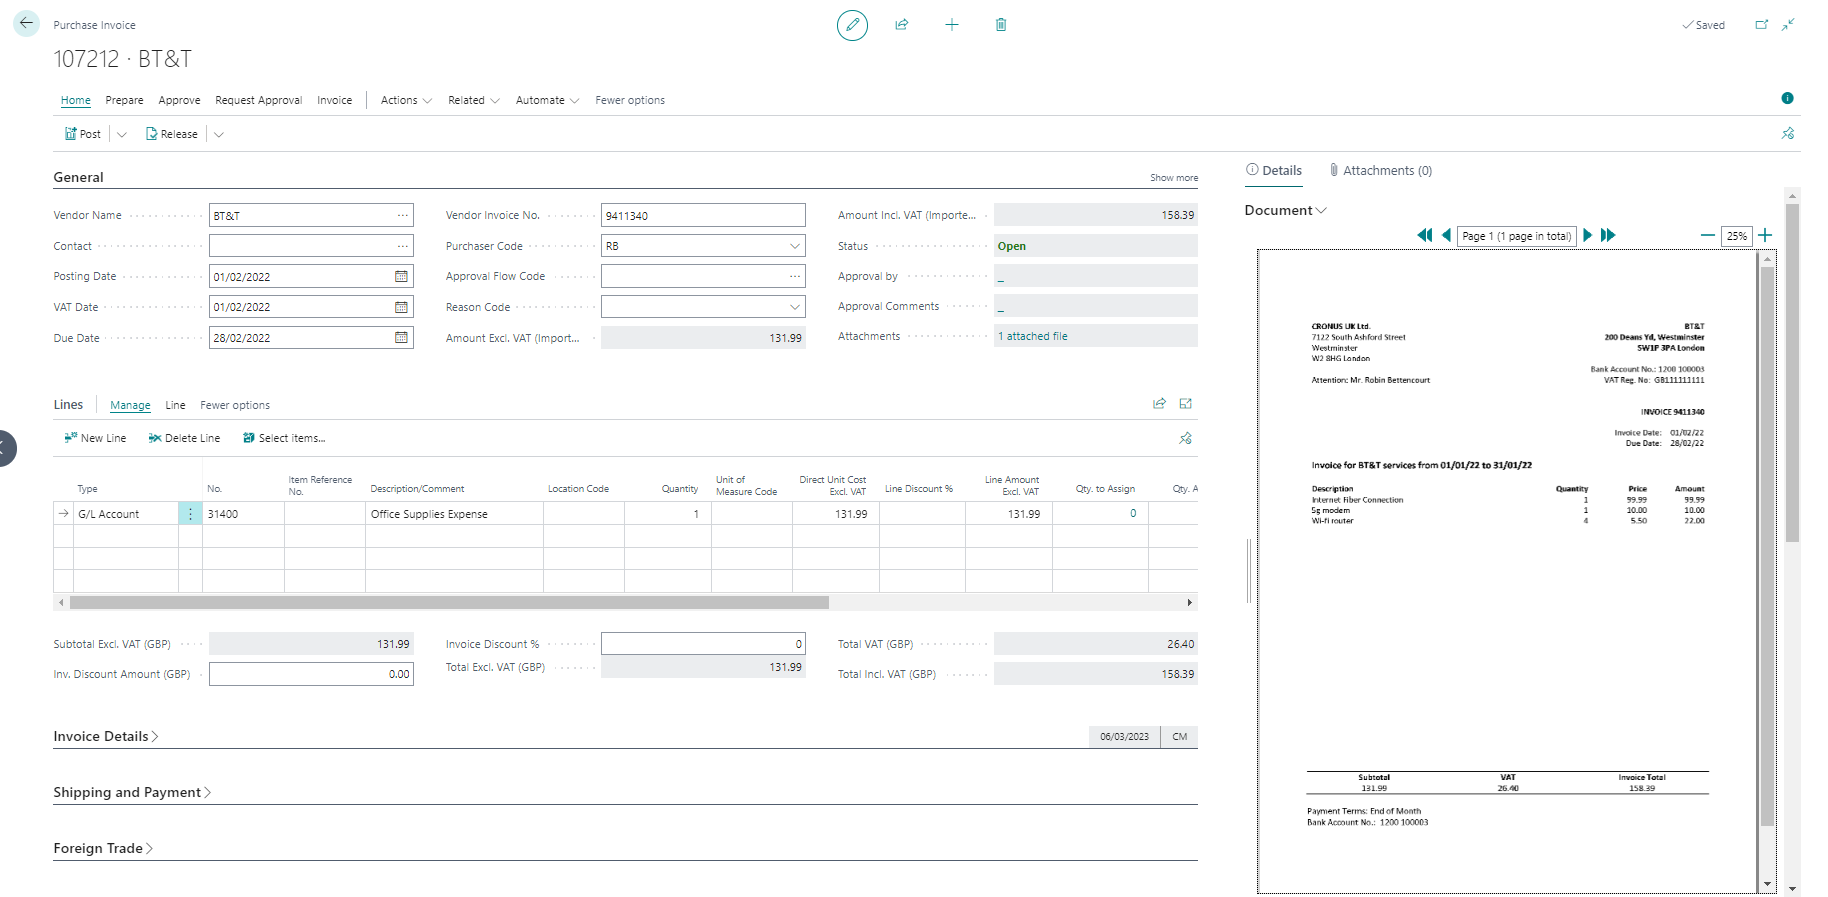Open Vendor Name lookup ellipsis
This screenshot has height=897, width=1828.
click(x=402, y=216)
